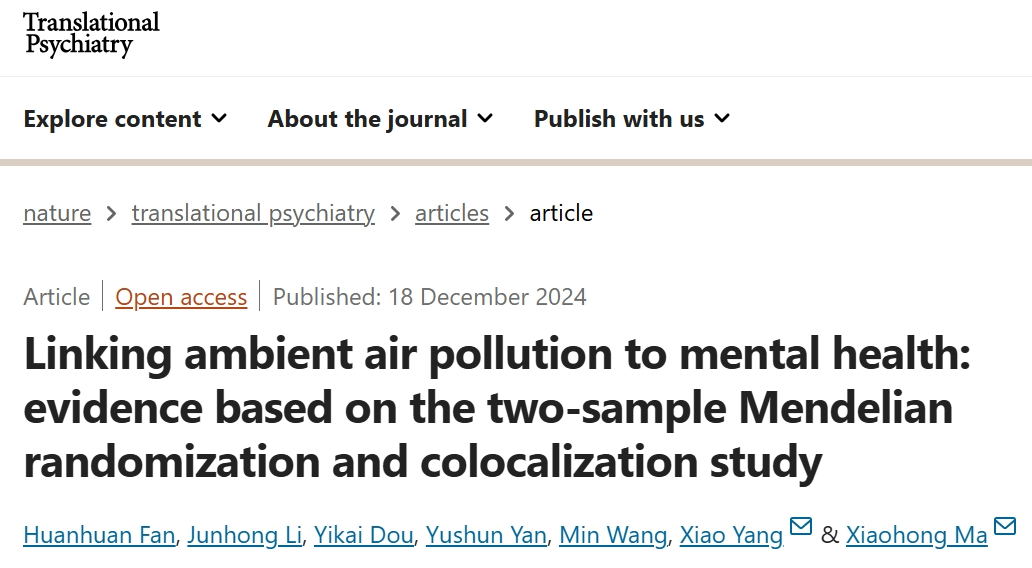This screenshot has width=1032, height=568.
Task: Open the translational psychiatry breadcrumb link
Action: [x=253, y=213]
